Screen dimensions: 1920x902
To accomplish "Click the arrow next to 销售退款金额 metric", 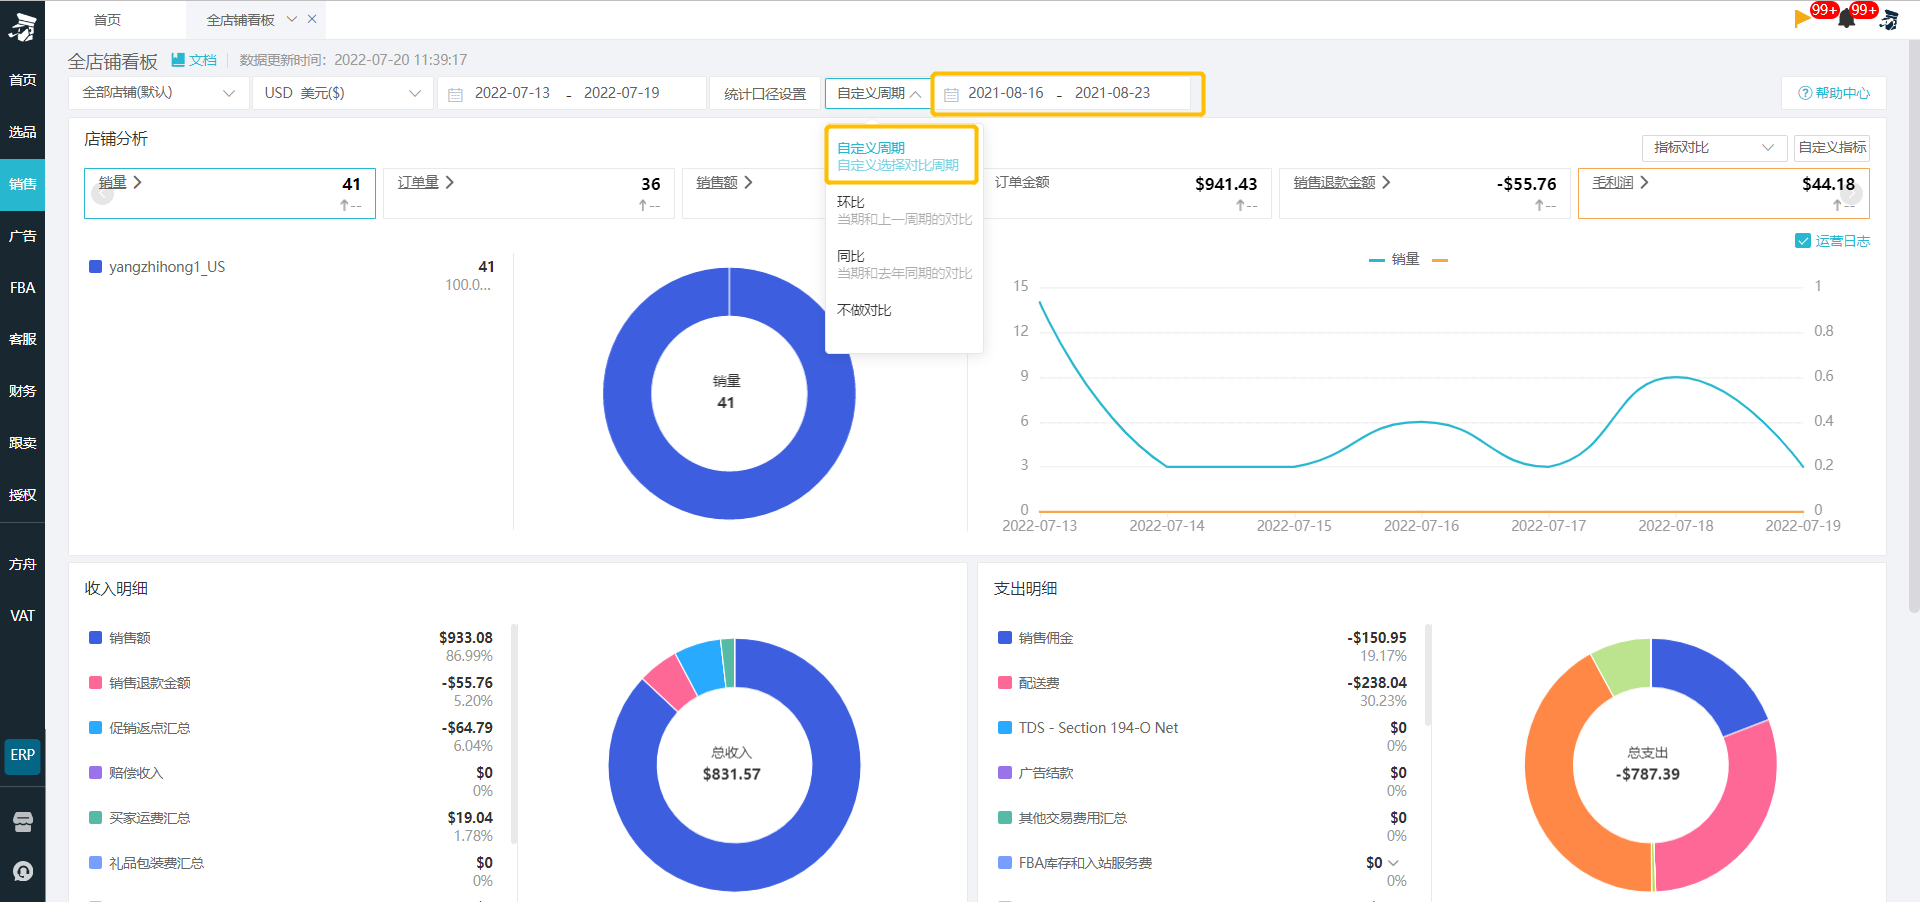I will [1386, 182].
